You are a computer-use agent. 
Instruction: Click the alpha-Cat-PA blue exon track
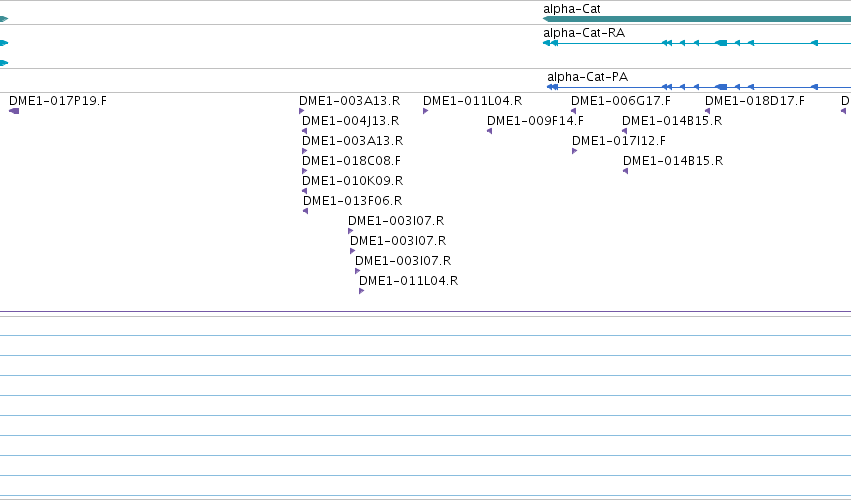699,87
